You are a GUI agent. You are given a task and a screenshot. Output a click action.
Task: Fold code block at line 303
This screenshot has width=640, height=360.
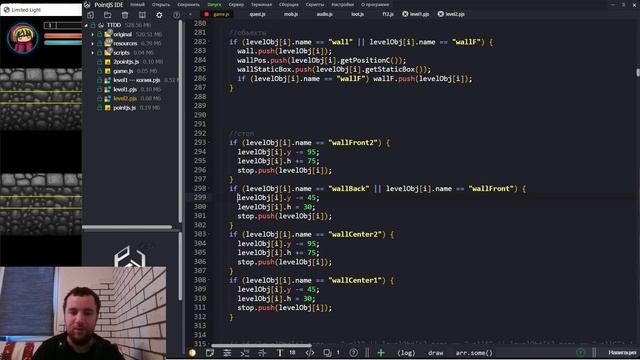pos(209,234)
